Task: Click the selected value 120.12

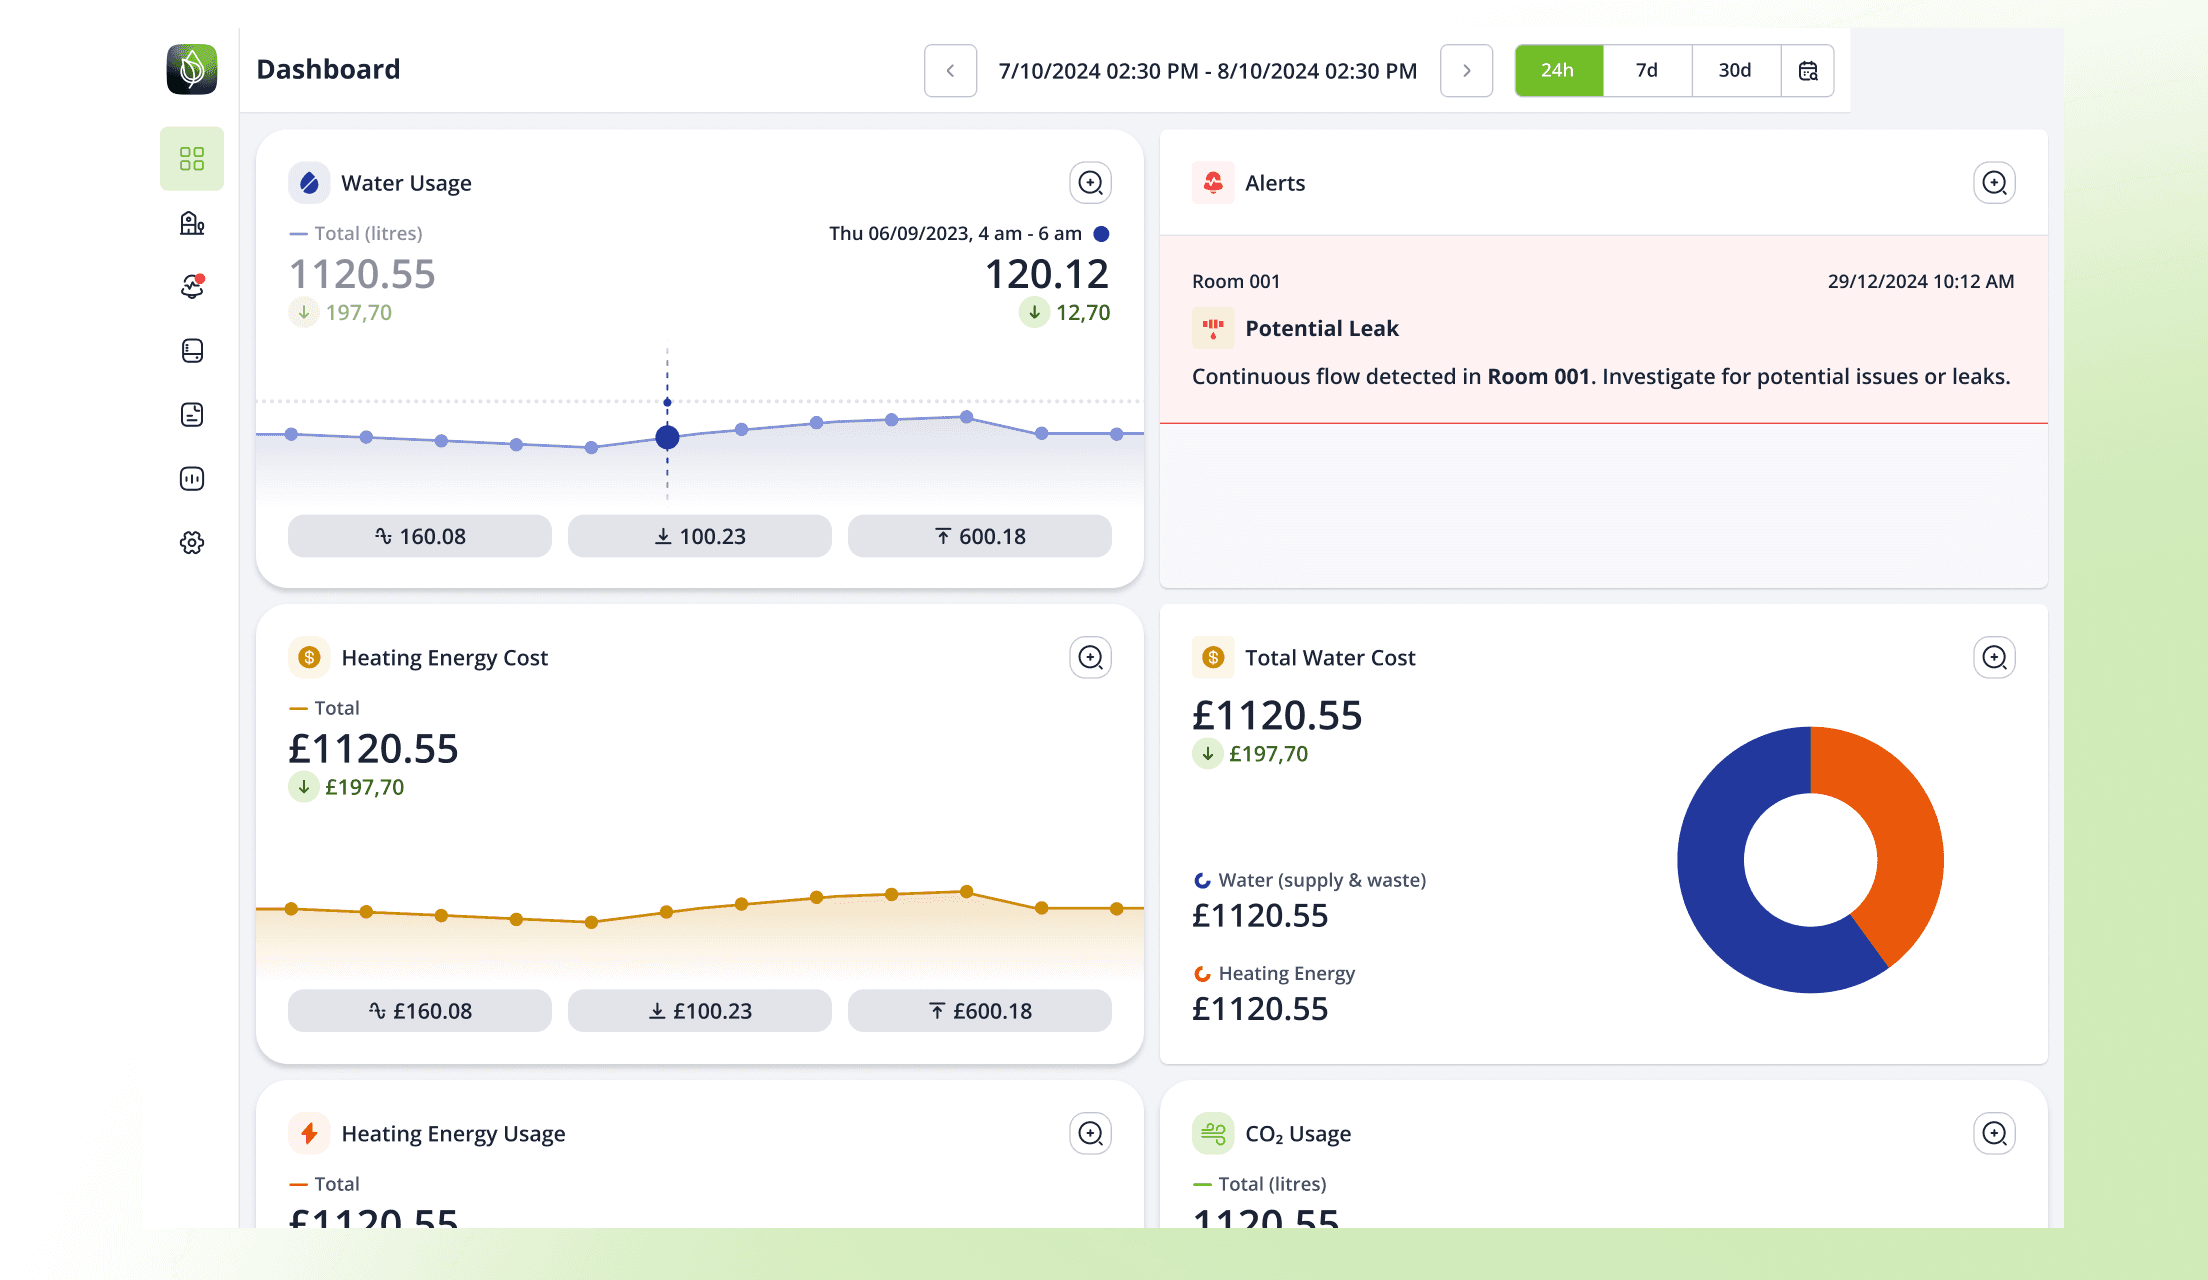Action: point(1047,274)
